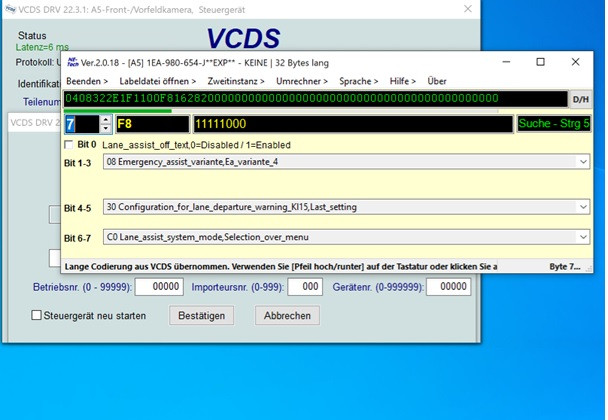This screenshot has width=608, height=420.
Task: Click the Status label in VCDS window
Action: pyautogui.click(x=32, y=36)
